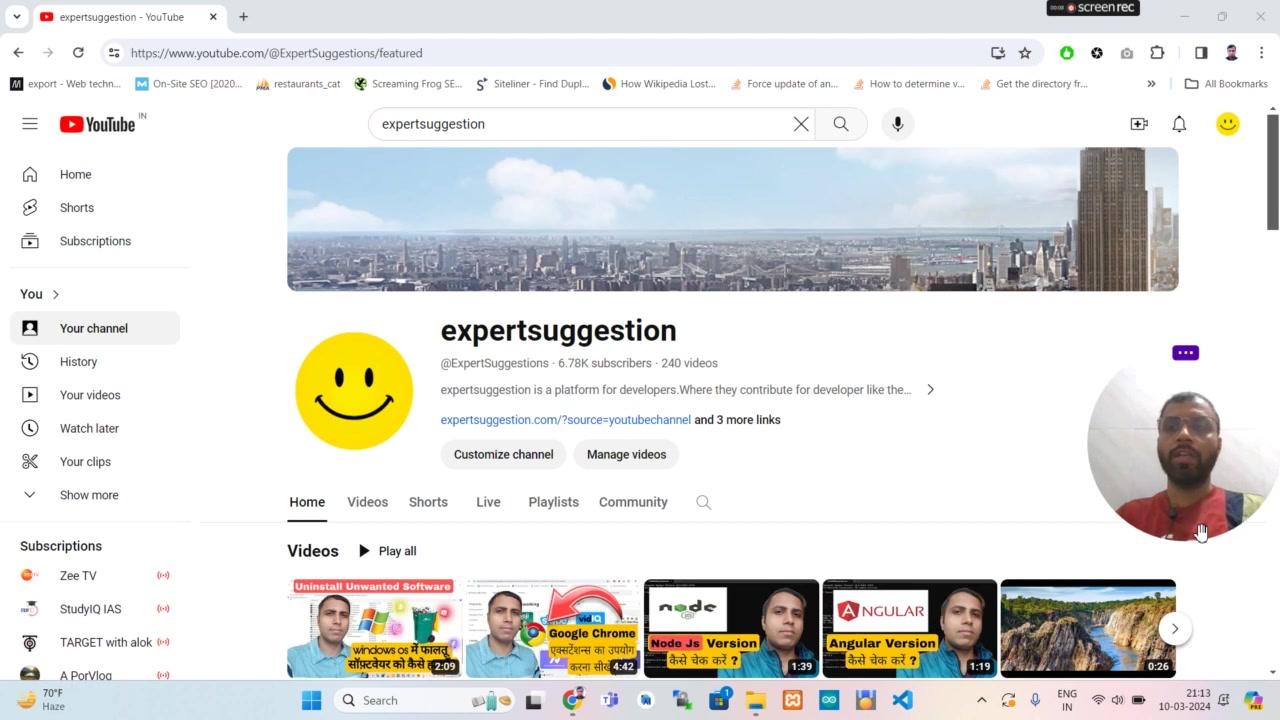The width and height of the screenshot is (1280, 720).
Task: Select Your channel in the sidebar
Action: tap(95, 328)
